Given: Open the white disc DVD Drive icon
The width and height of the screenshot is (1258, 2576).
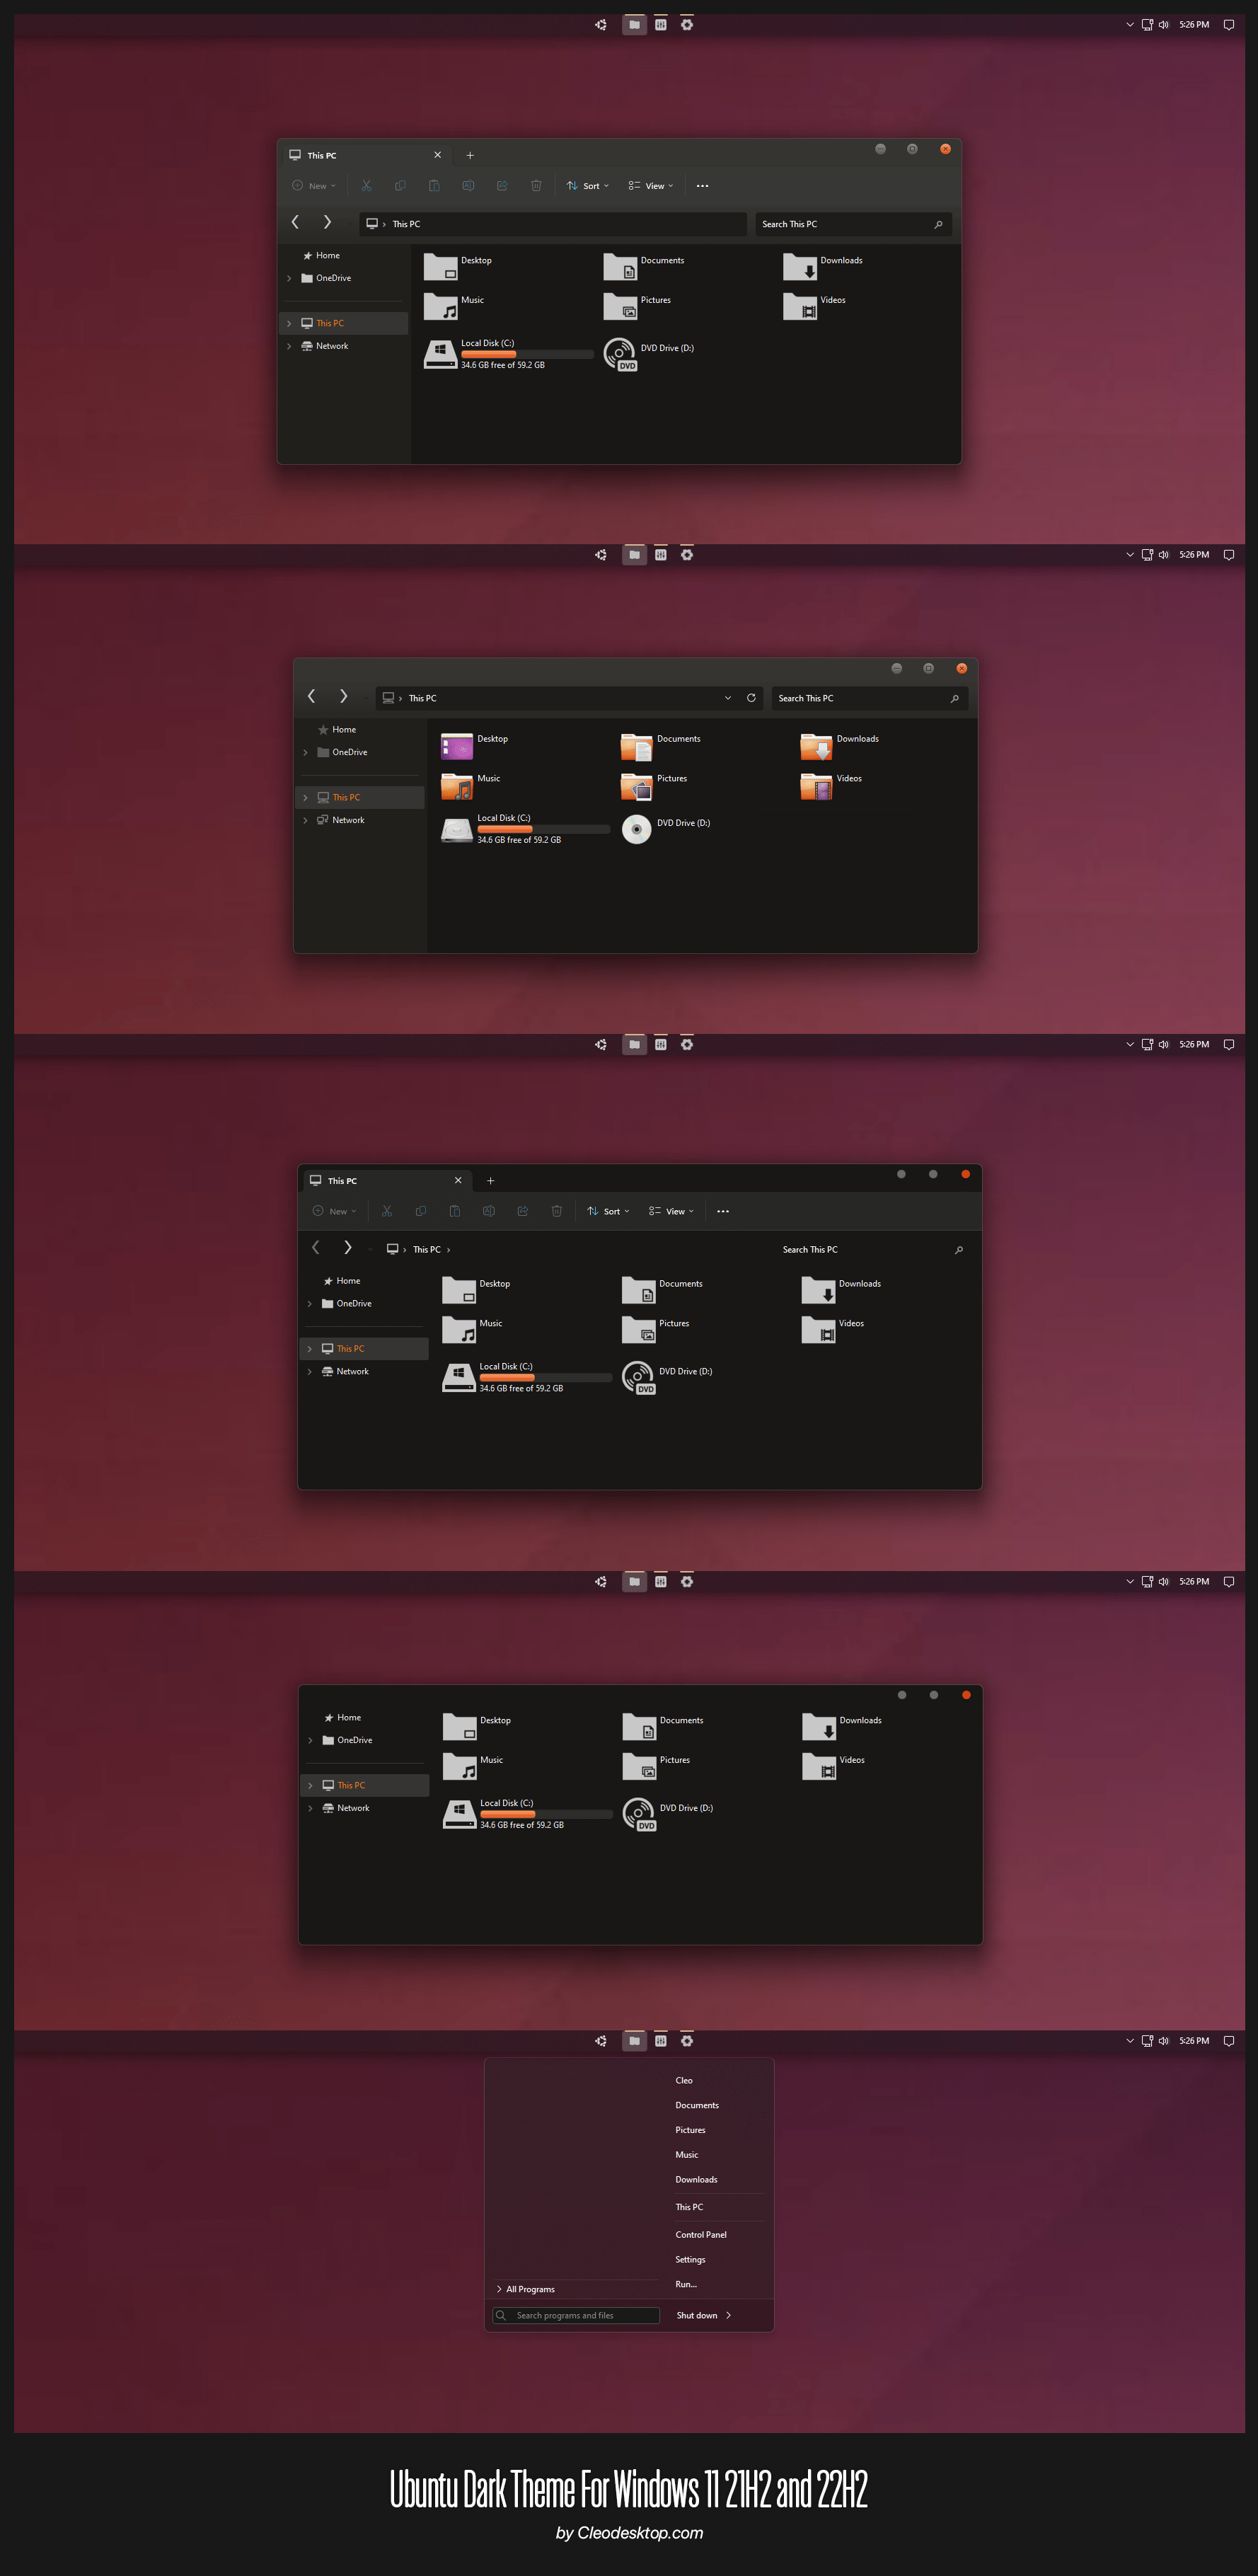Looking at the screenshot, I should tap(636, 829).
